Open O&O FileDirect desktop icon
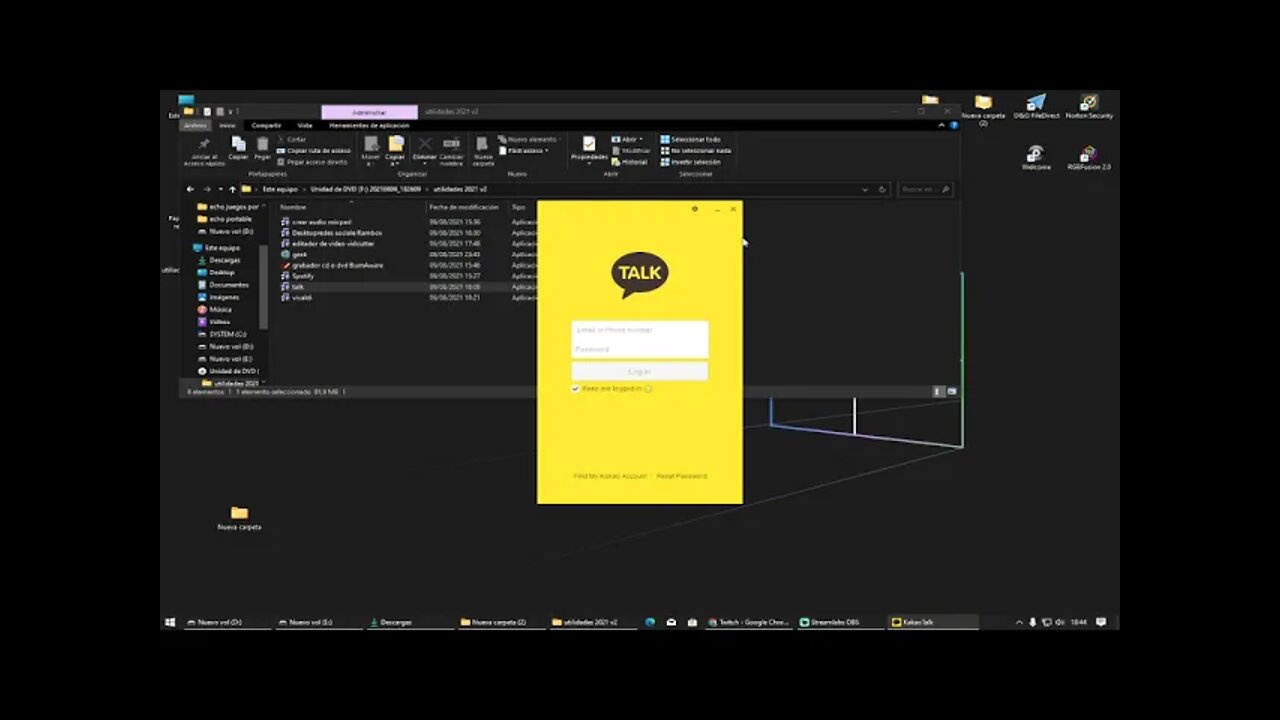The image size is (1280, 720). click(x=1036, y=107)
